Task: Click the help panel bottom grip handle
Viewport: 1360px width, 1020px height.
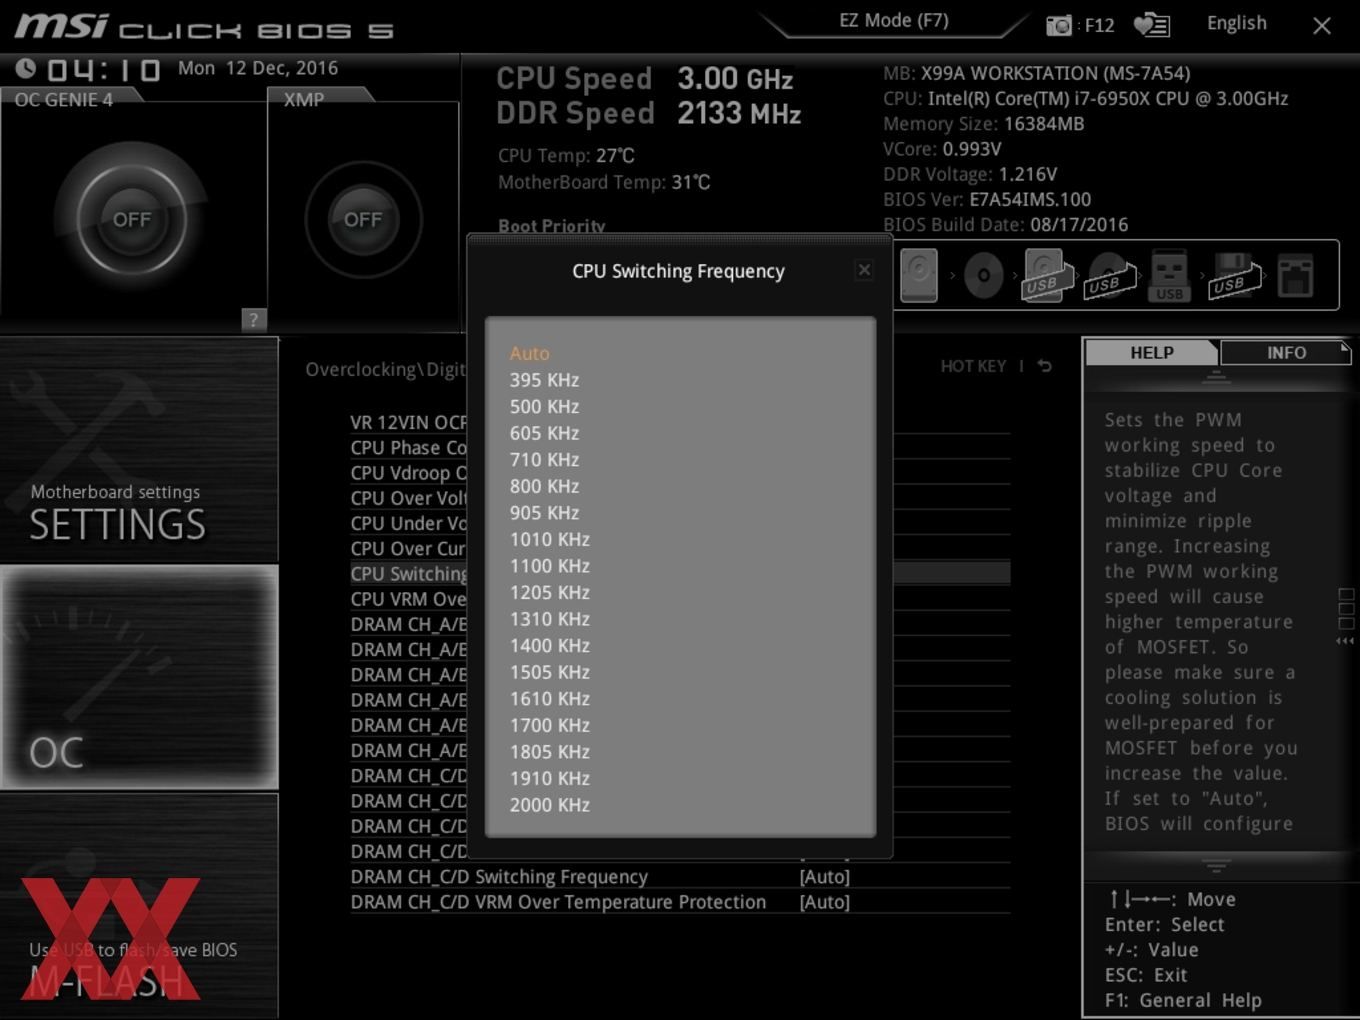Action: 1216,866
